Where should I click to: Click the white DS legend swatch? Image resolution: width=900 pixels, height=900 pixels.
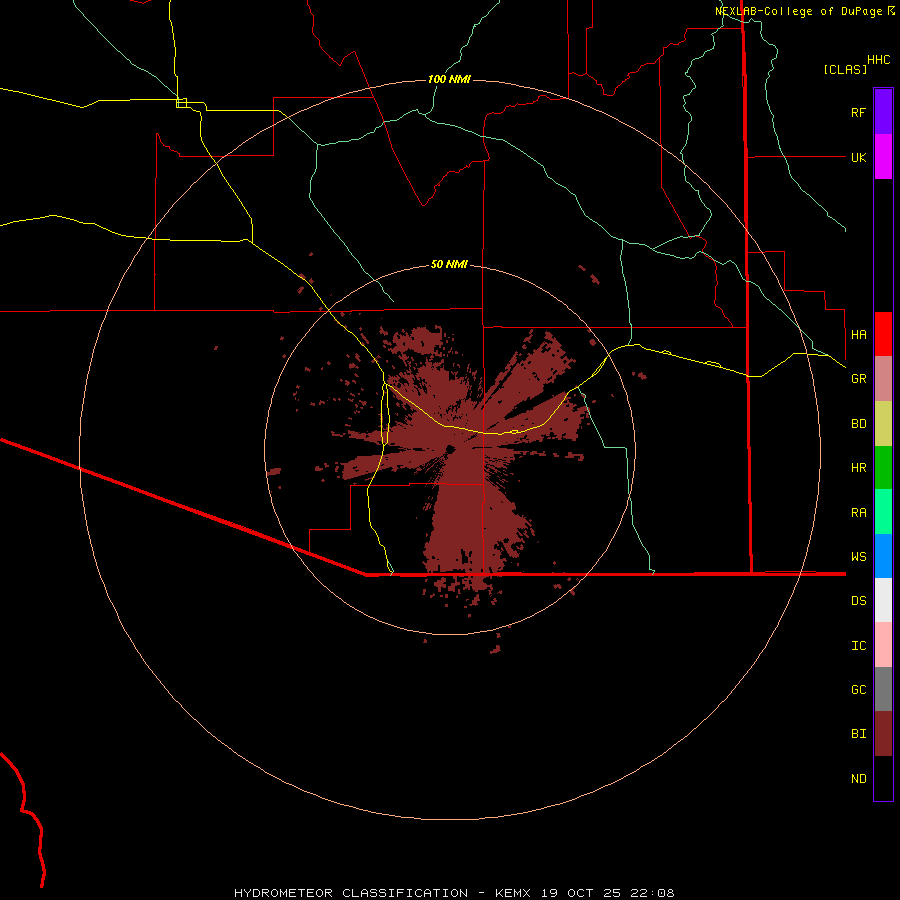pyautogui.click(x=883, y=600)
